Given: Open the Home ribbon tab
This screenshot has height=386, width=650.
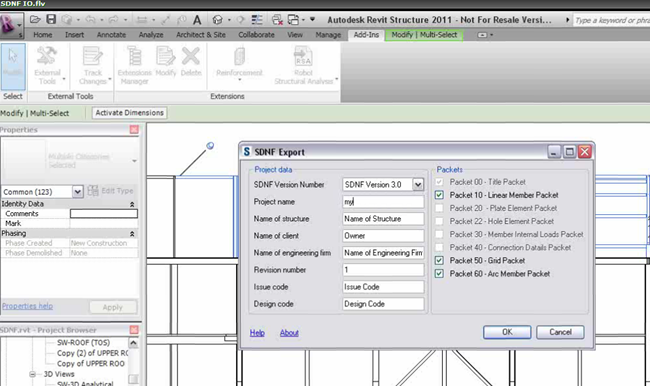Looking at the screenshot, I should click(43, 35).
